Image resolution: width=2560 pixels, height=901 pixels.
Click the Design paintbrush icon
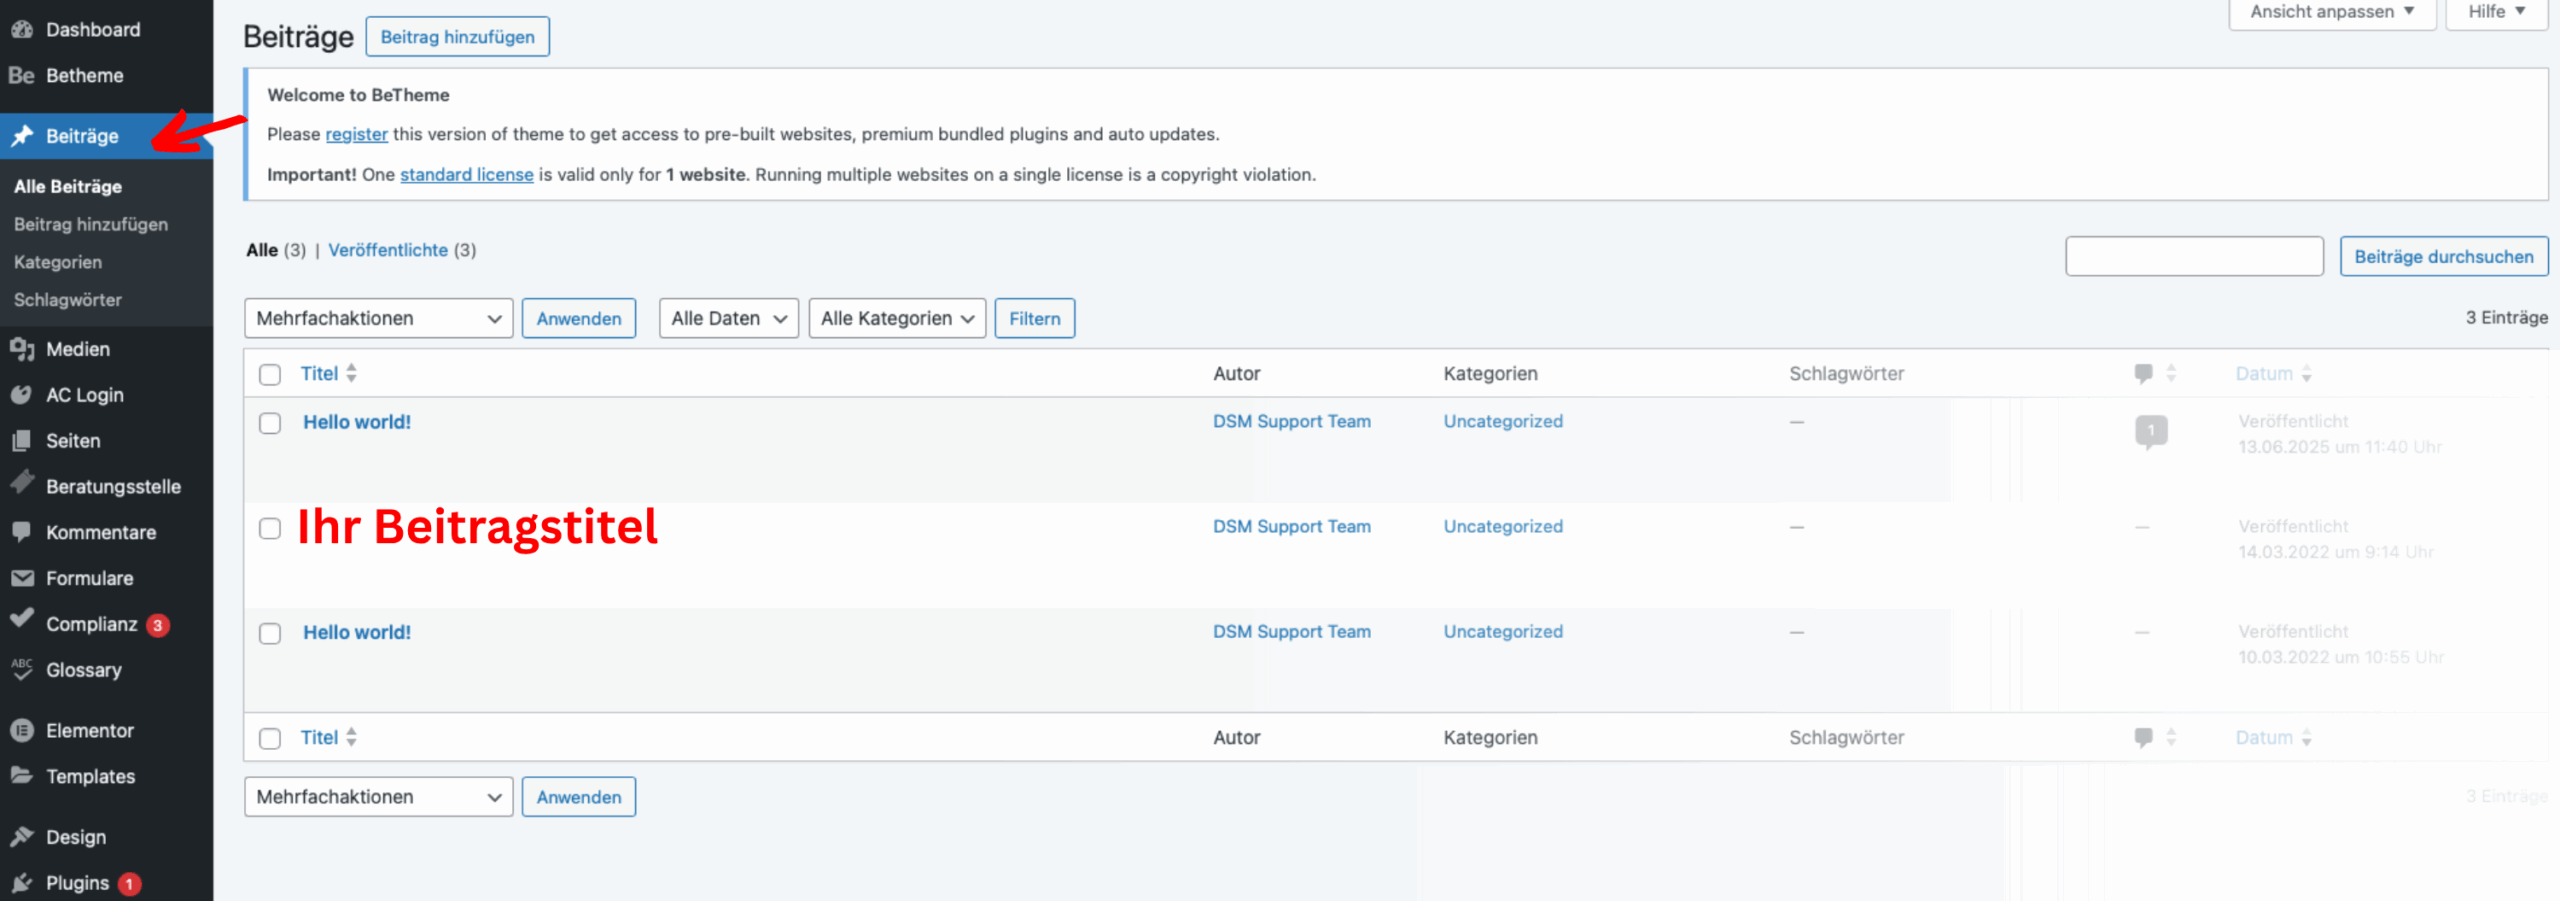[21, 837]
